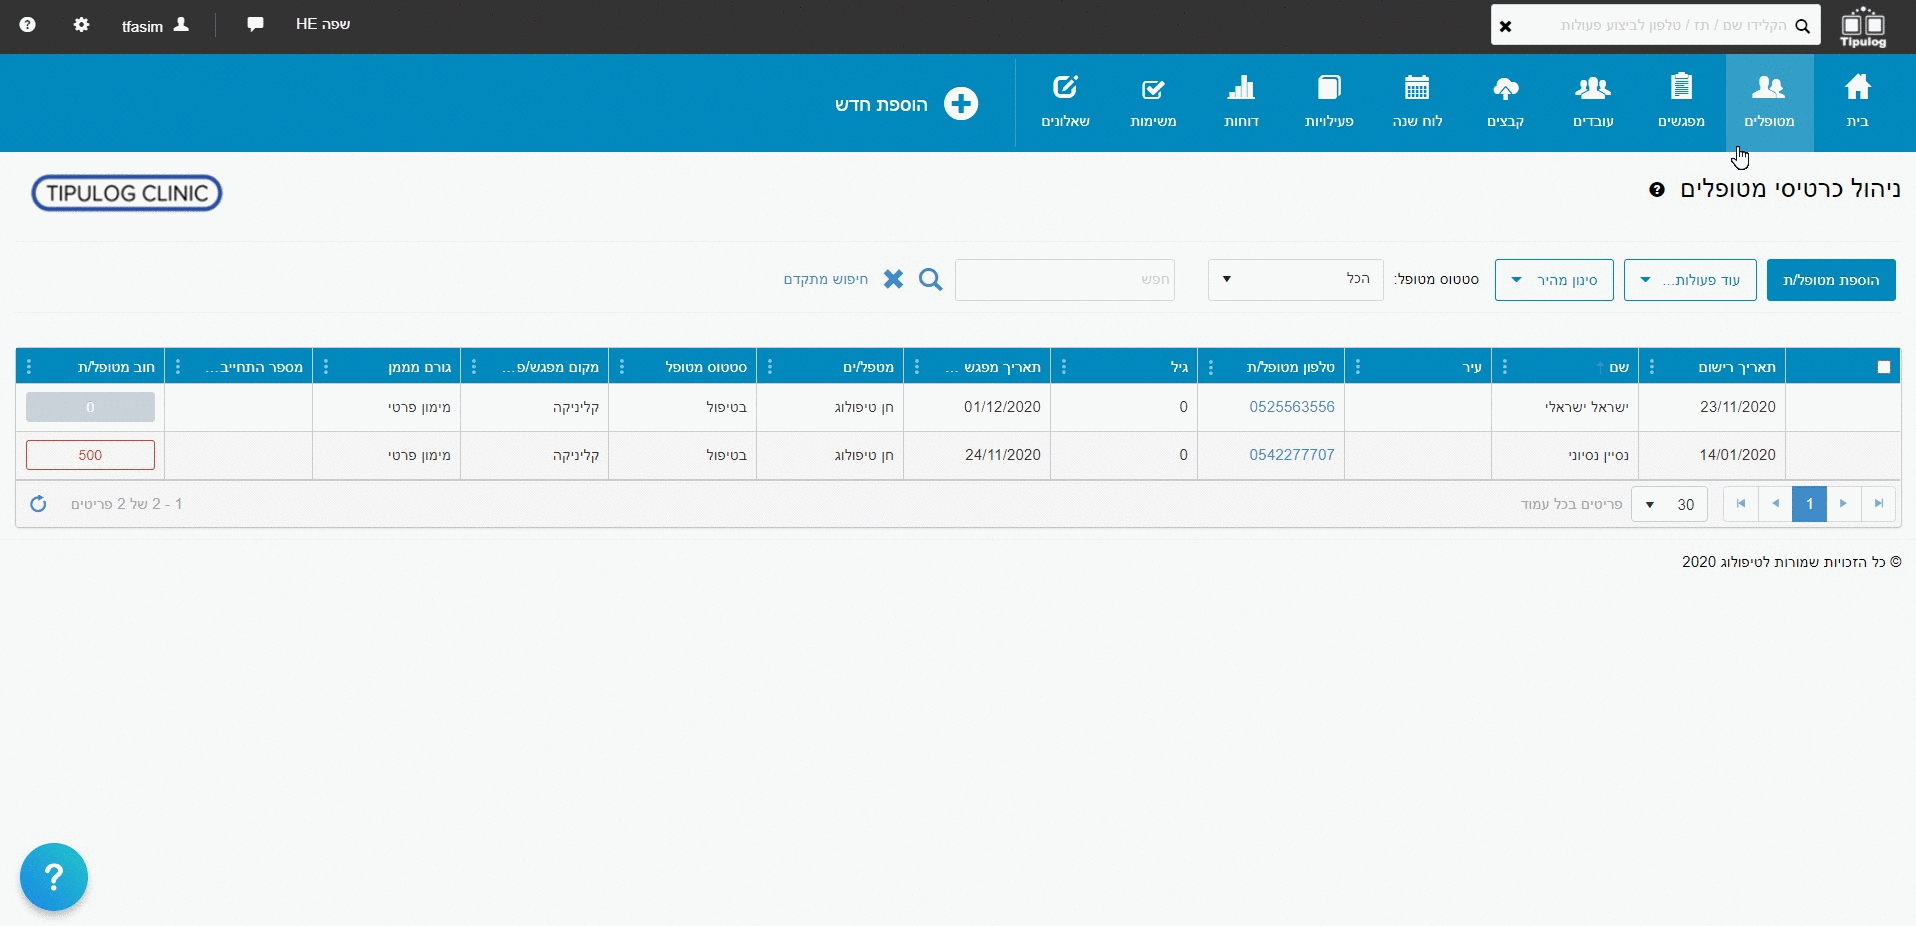Open the files (קבצים) cloud upload icon
This screenshot has width=1916, height=926.
1505,88
